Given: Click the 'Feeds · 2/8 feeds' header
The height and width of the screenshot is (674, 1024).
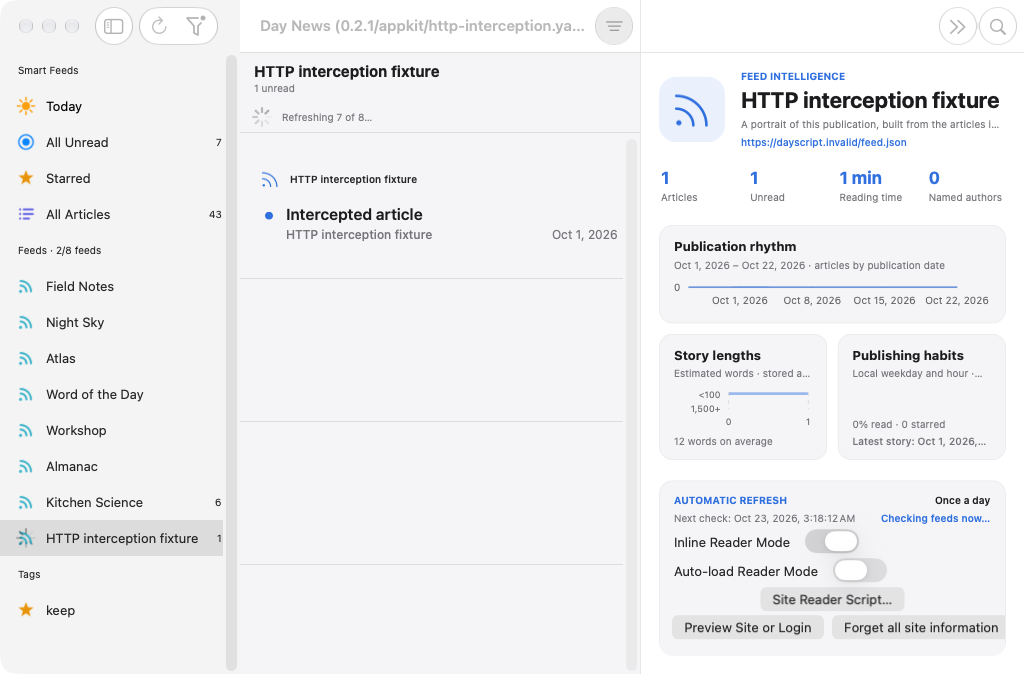Looking at the screenshot, I should 59,250.
